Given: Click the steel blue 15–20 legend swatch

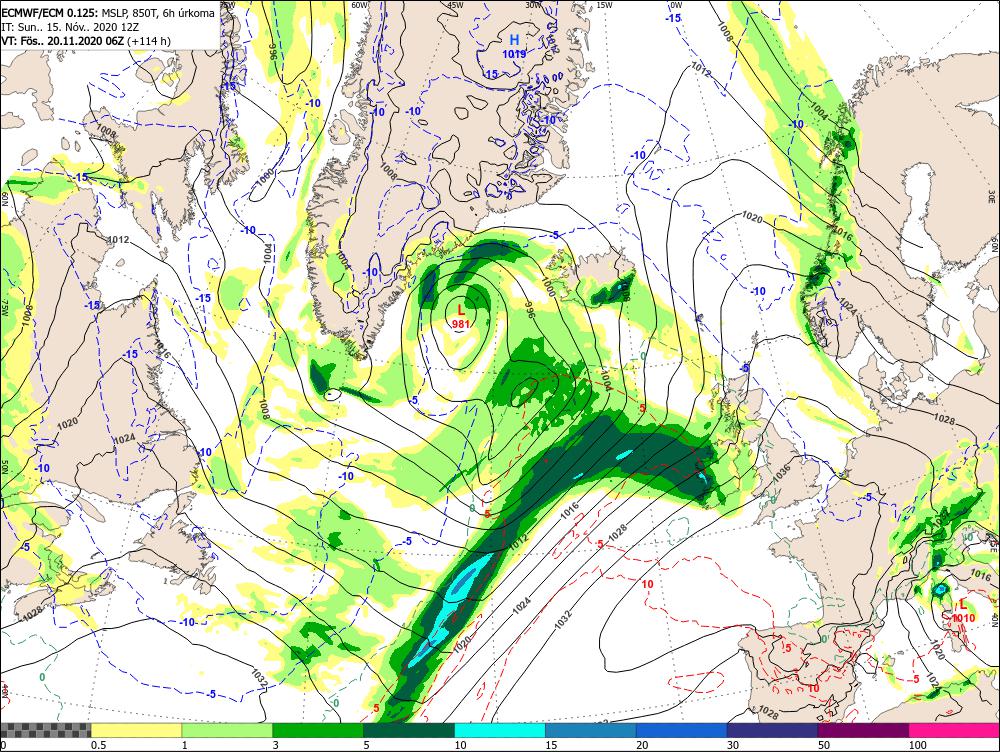Looking at the screenshot, I should pos(590,730).
